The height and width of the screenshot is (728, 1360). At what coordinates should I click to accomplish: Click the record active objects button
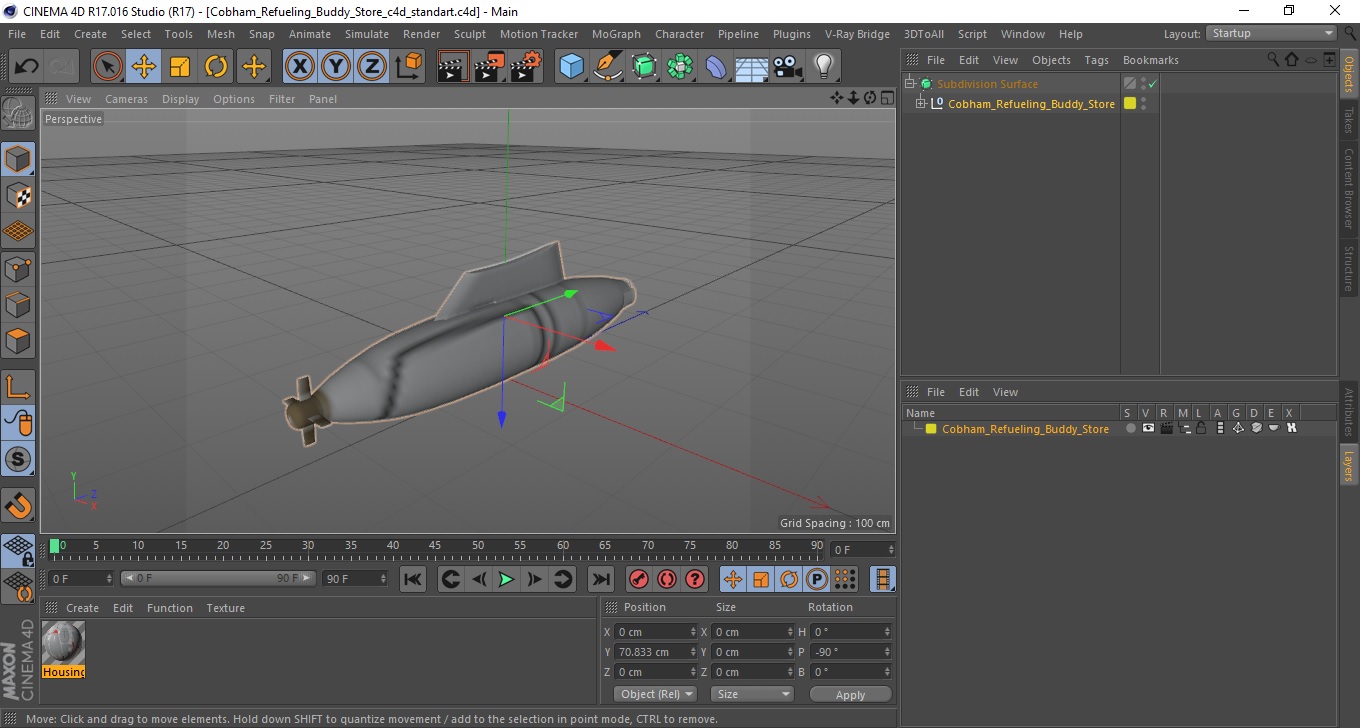[639, 579]
